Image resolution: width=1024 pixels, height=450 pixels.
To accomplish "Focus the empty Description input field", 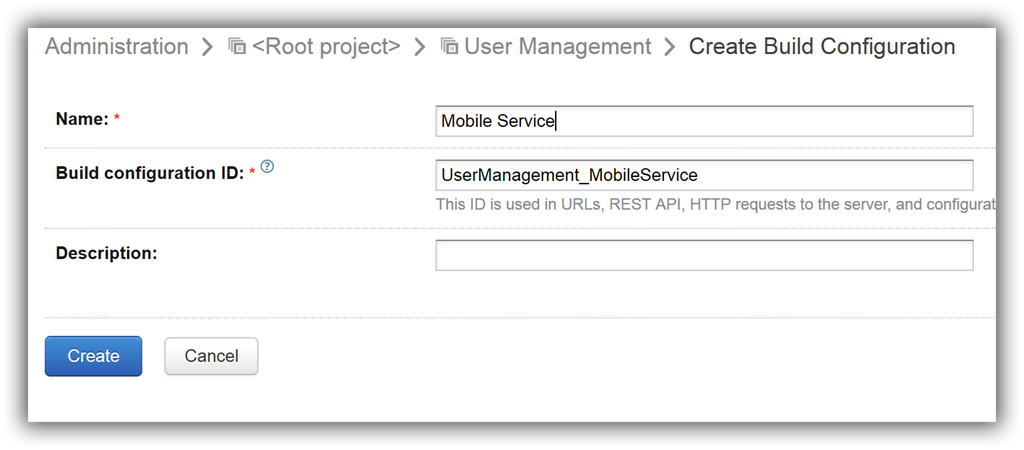I will tap(704, 255).
